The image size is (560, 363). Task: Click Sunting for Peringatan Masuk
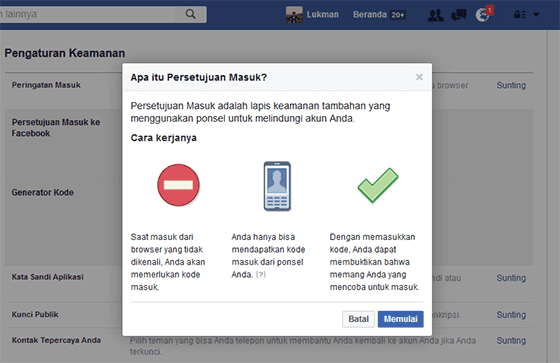coord(511,85)
